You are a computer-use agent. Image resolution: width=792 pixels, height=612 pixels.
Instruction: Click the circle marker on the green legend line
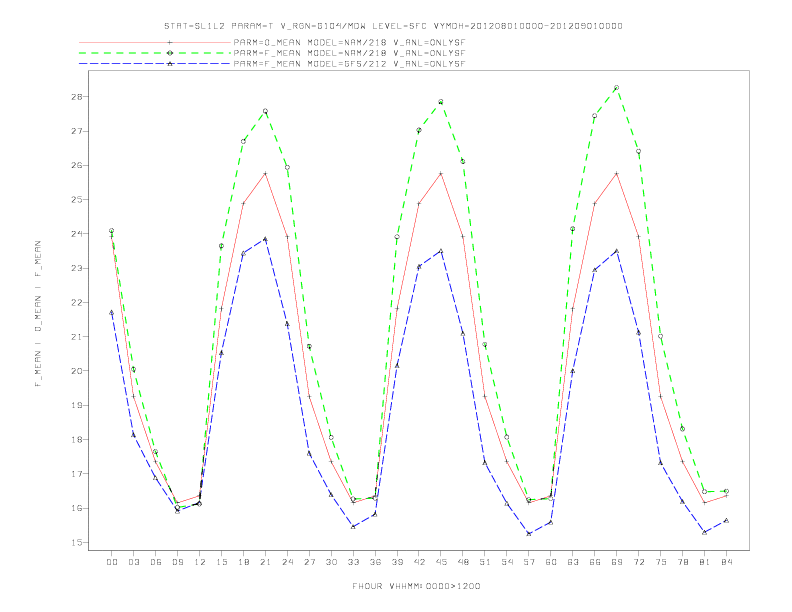point(170,53)
